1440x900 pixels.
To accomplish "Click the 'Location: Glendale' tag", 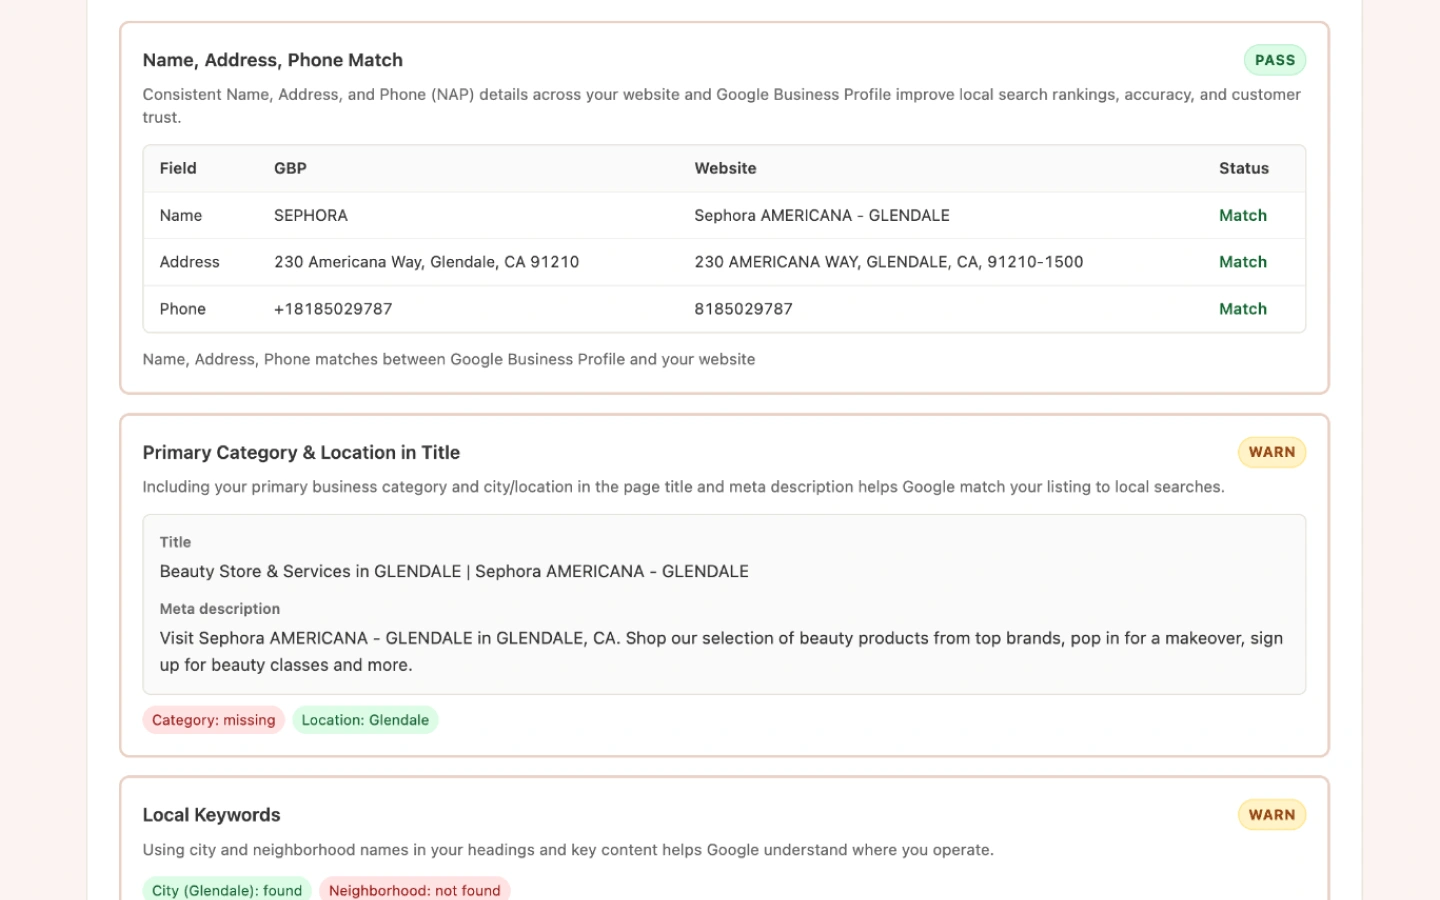I will pos(365,720).
